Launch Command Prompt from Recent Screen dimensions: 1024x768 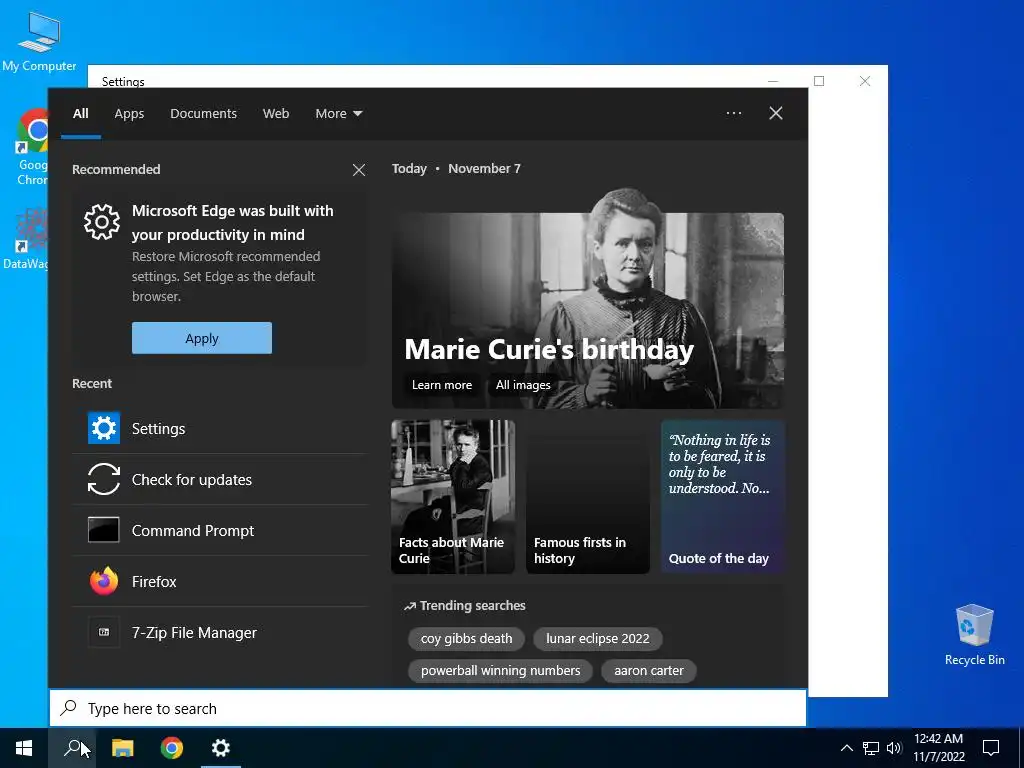(220, 530)
